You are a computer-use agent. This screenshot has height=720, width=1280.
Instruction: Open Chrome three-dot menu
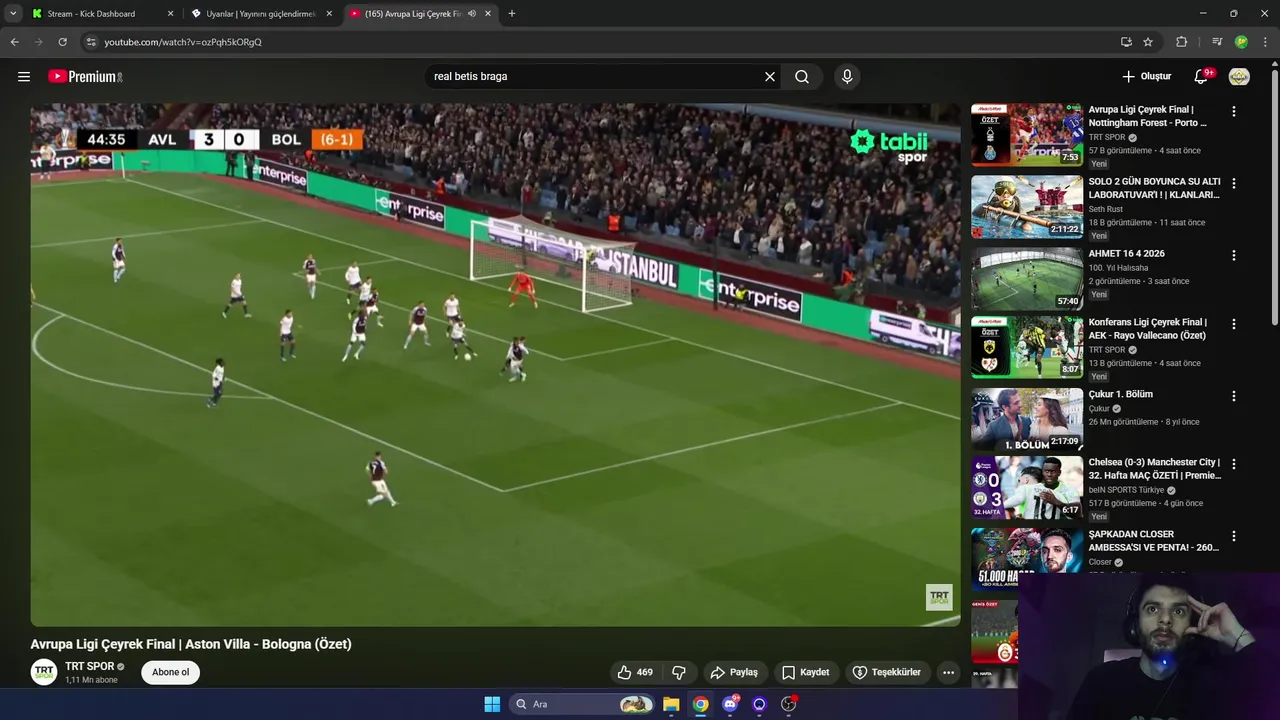coord(1266,42)
